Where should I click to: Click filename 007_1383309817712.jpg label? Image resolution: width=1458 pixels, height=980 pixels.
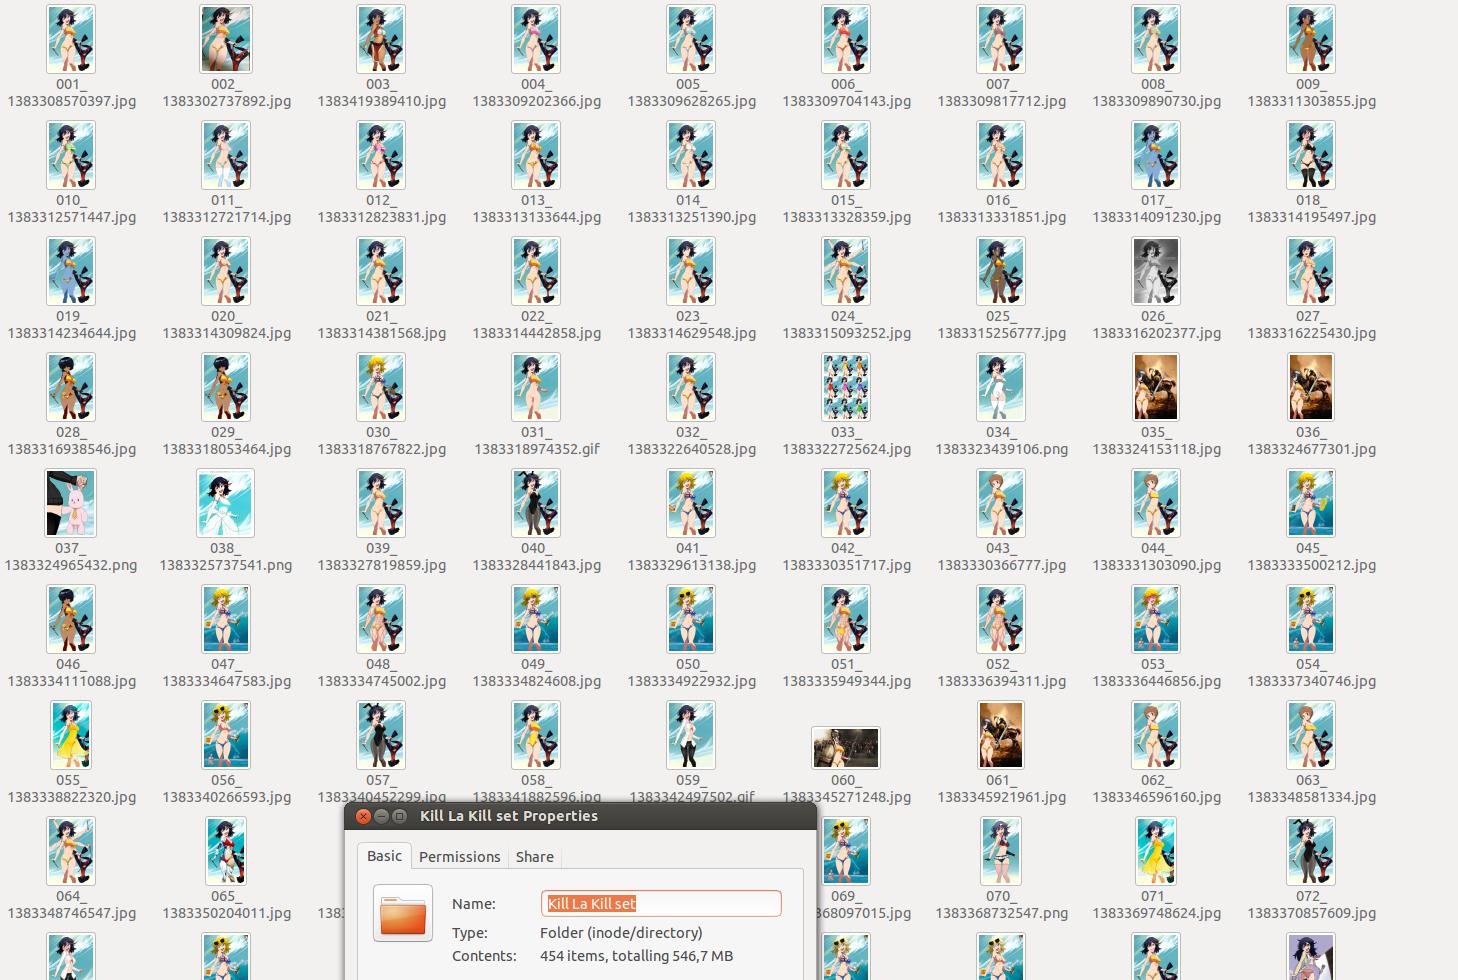click(1001, 93)
